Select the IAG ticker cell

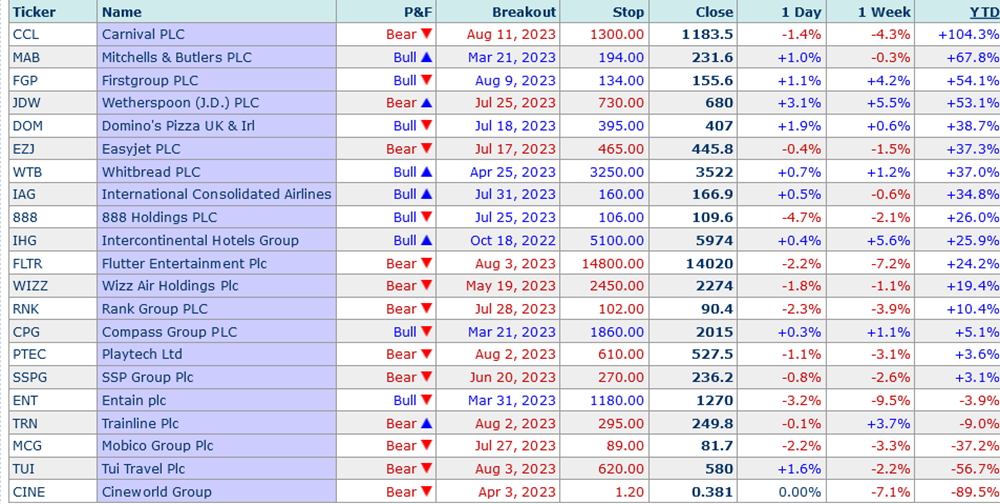click(x=27, y=195)
